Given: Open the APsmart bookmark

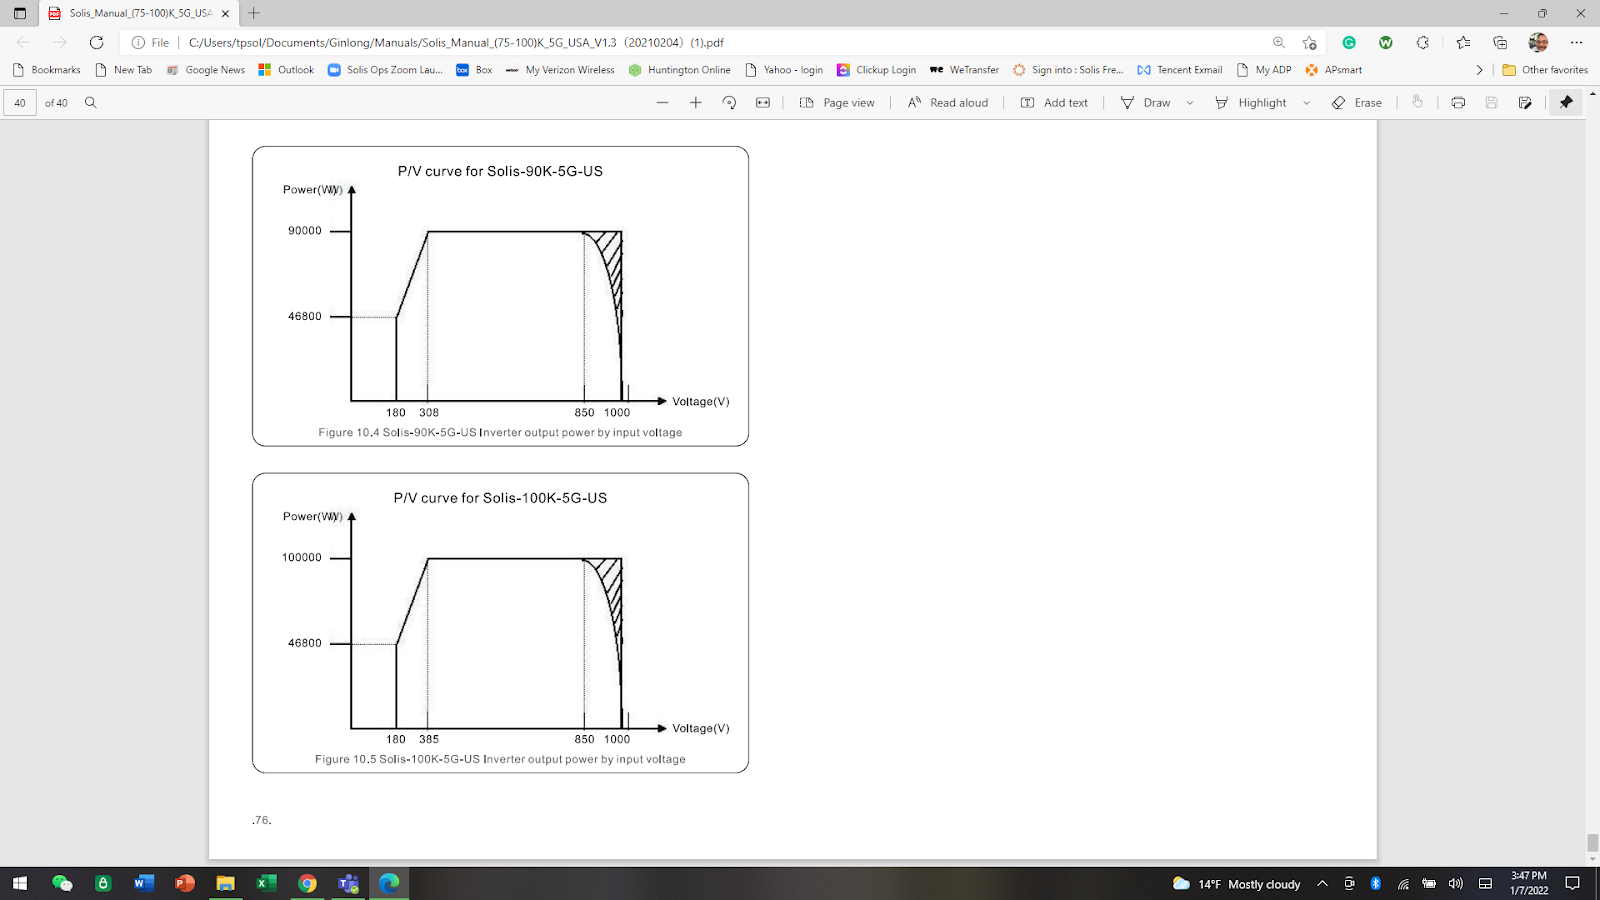Looking at the screenshot, I should coord(1334,70).
